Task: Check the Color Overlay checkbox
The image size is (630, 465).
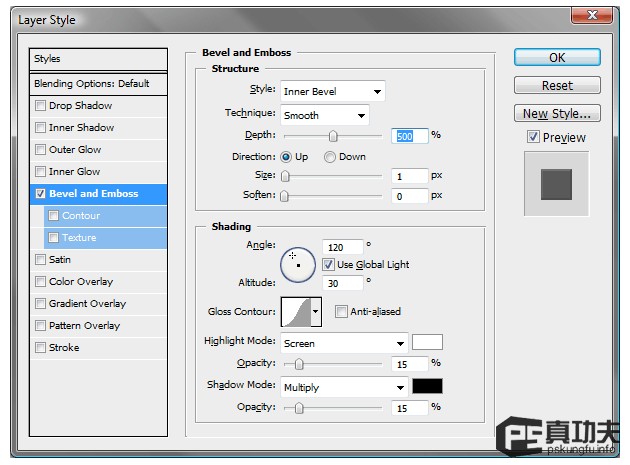Action: click(x=40, y=281)
